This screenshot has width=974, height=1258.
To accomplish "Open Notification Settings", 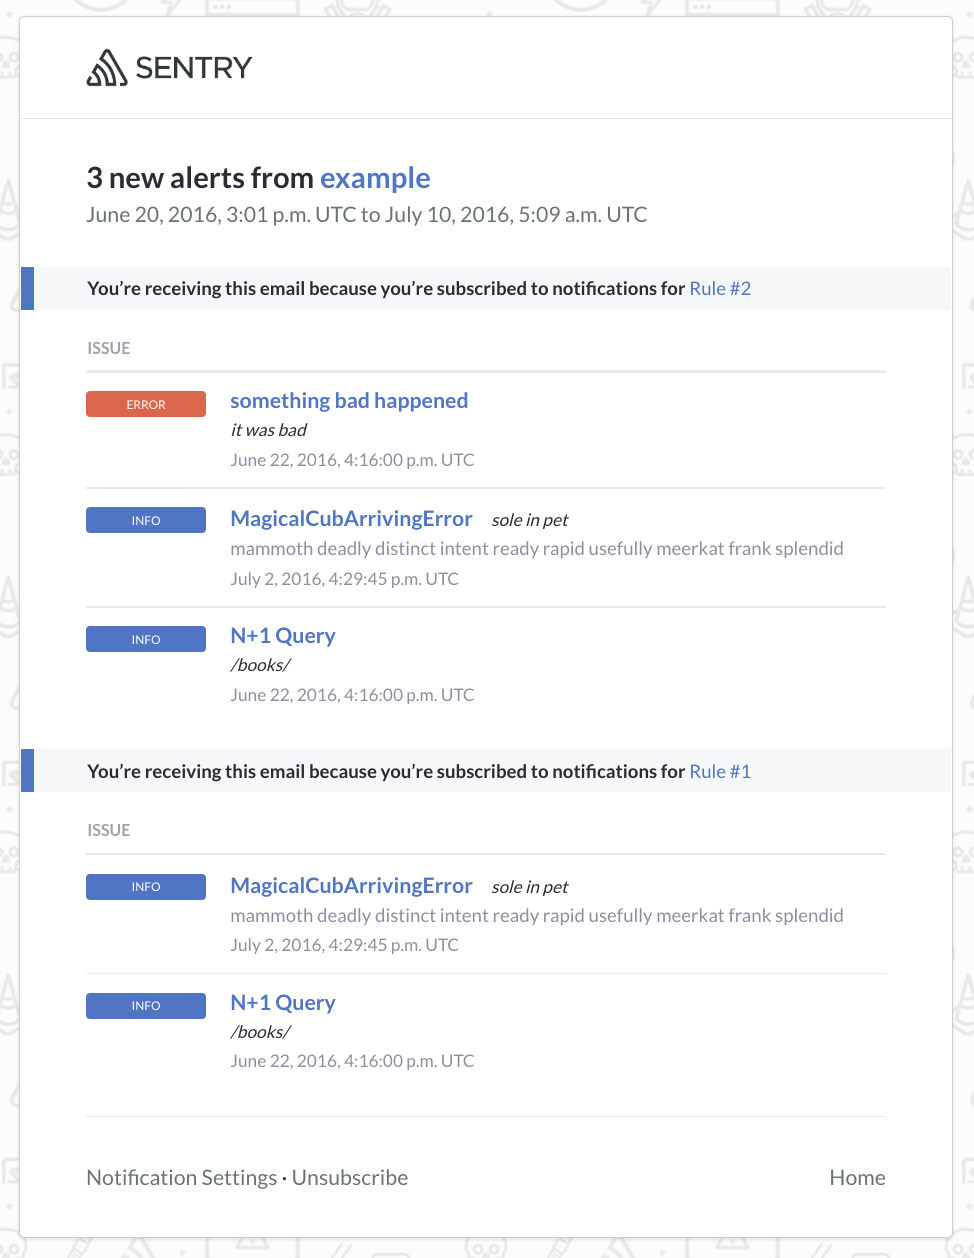I will pos(181,1177).
